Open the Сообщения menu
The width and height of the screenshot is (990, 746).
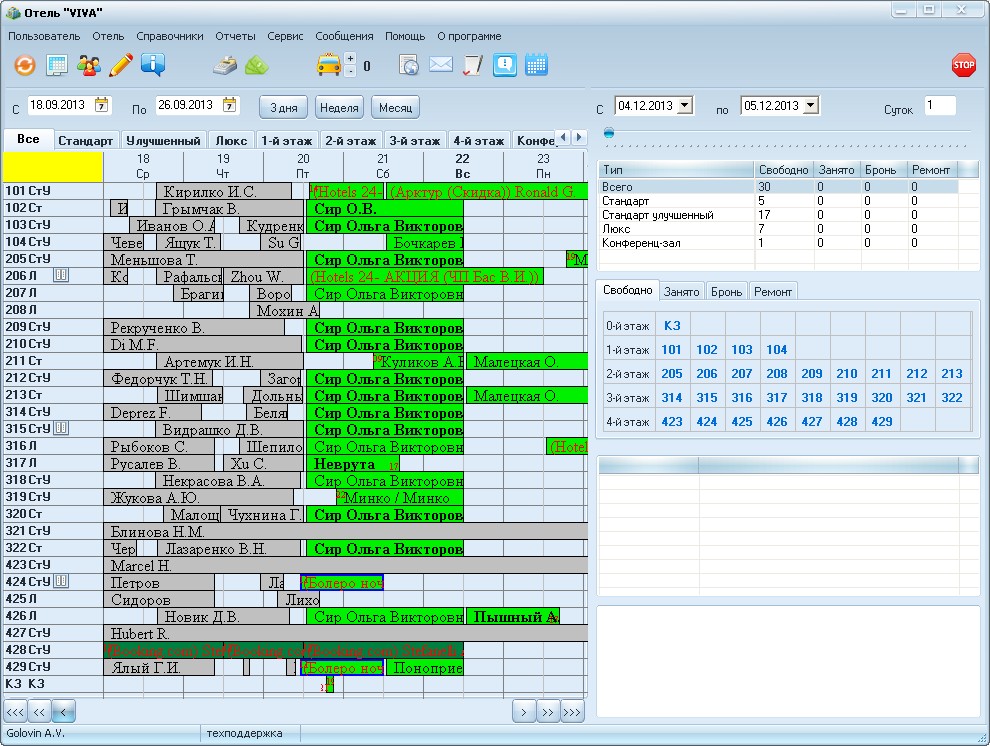344,36
